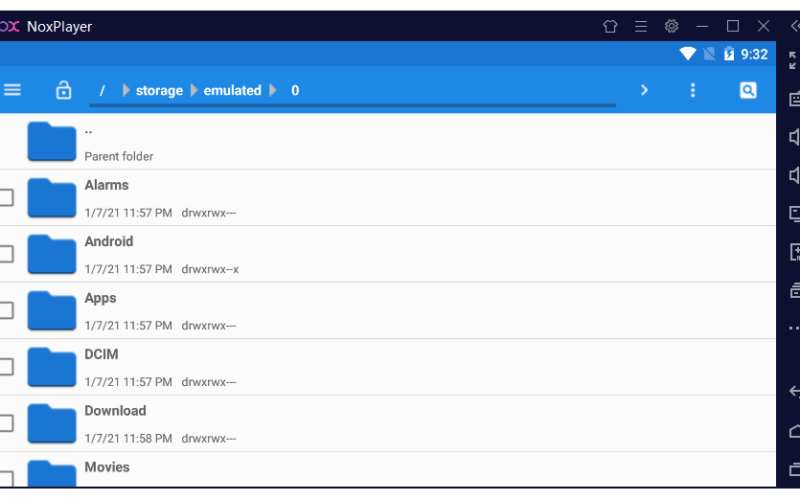Tick the DCIM folder checkbox

6,367
